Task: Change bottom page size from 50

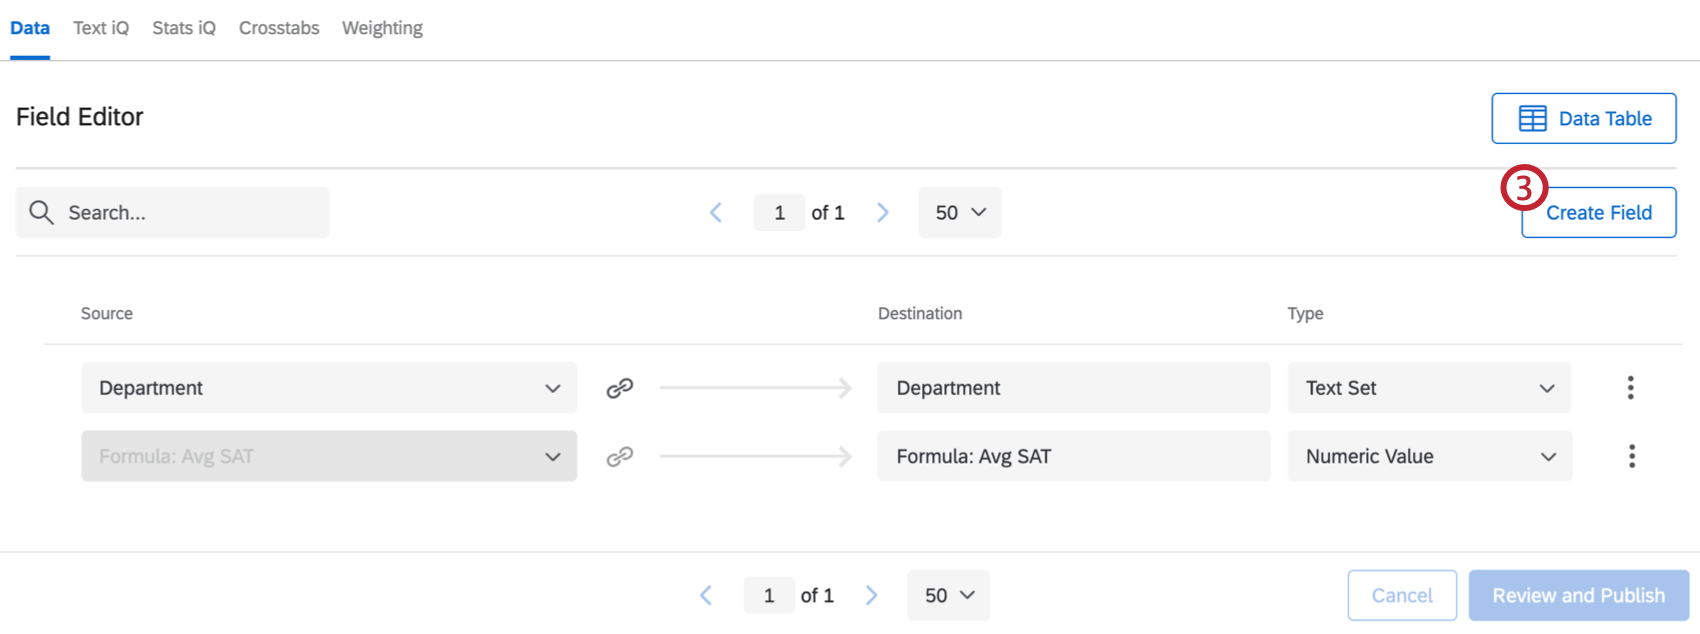Action: click(949, 596)
